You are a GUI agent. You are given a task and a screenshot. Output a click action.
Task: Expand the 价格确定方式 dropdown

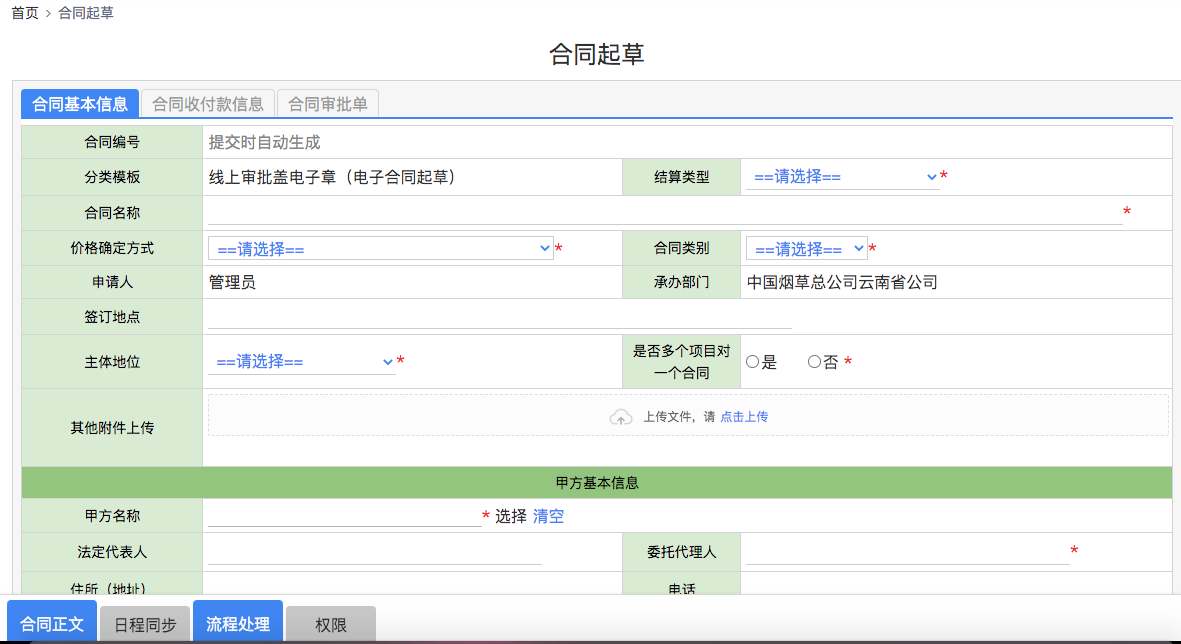pos(380,249)
